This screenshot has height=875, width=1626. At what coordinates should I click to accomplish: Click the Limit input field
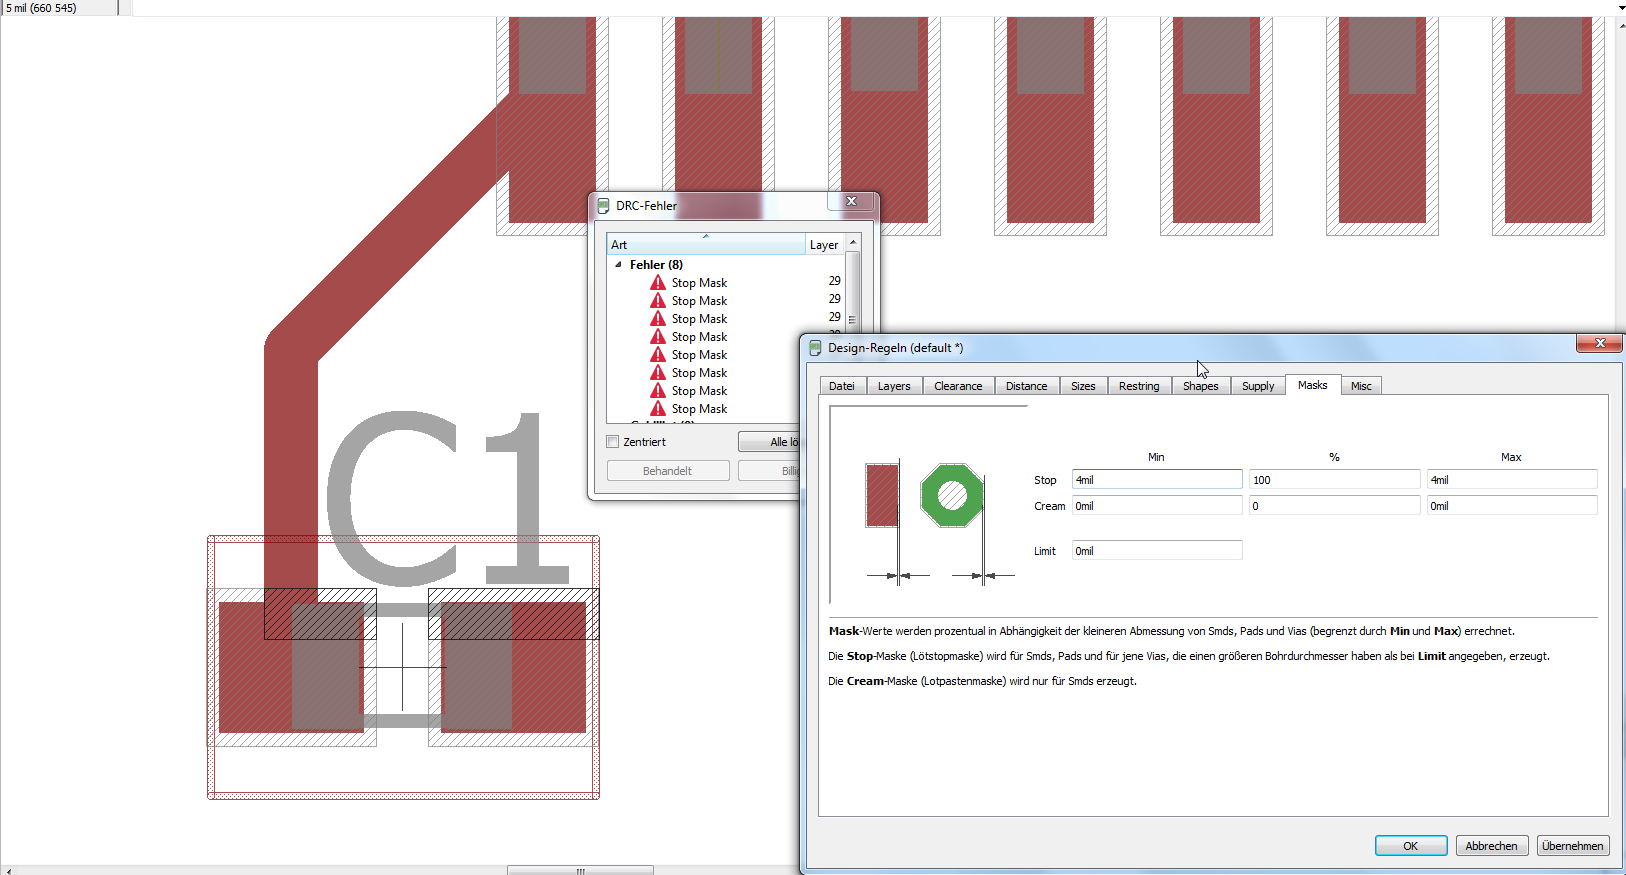click(x=1157, y=551)
